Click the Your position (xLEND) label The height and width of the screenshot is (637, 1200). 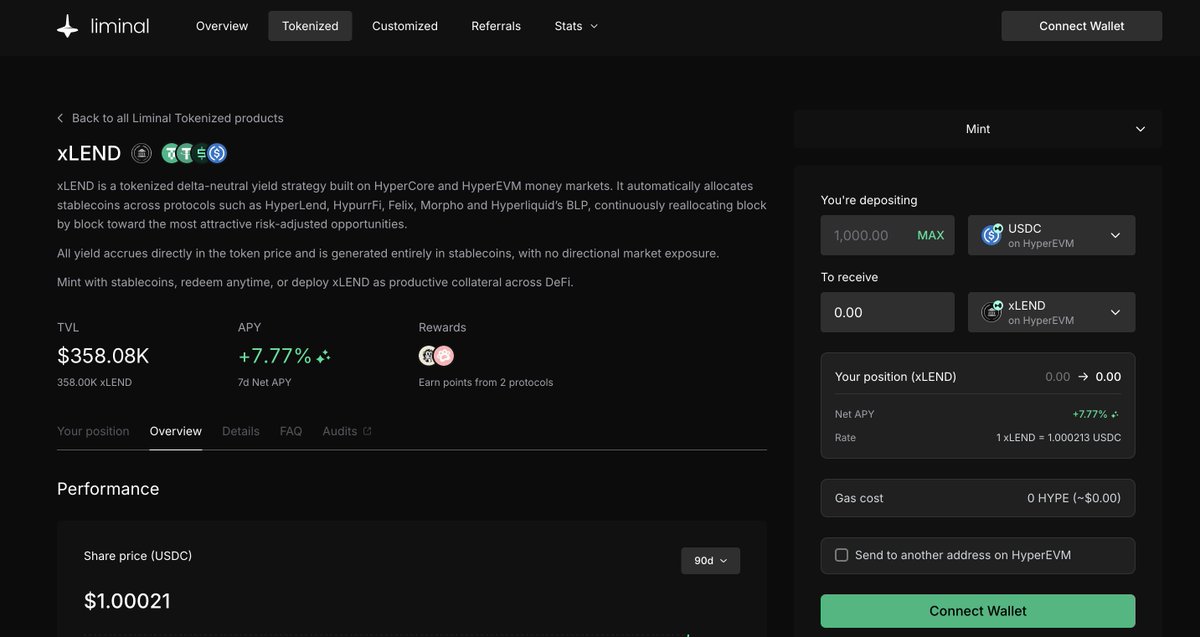pos(896,377)
